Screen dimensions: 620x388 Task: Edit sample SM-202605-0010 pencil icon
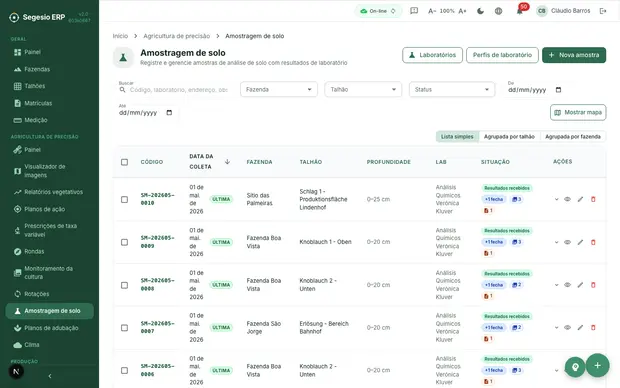(580, 199)
